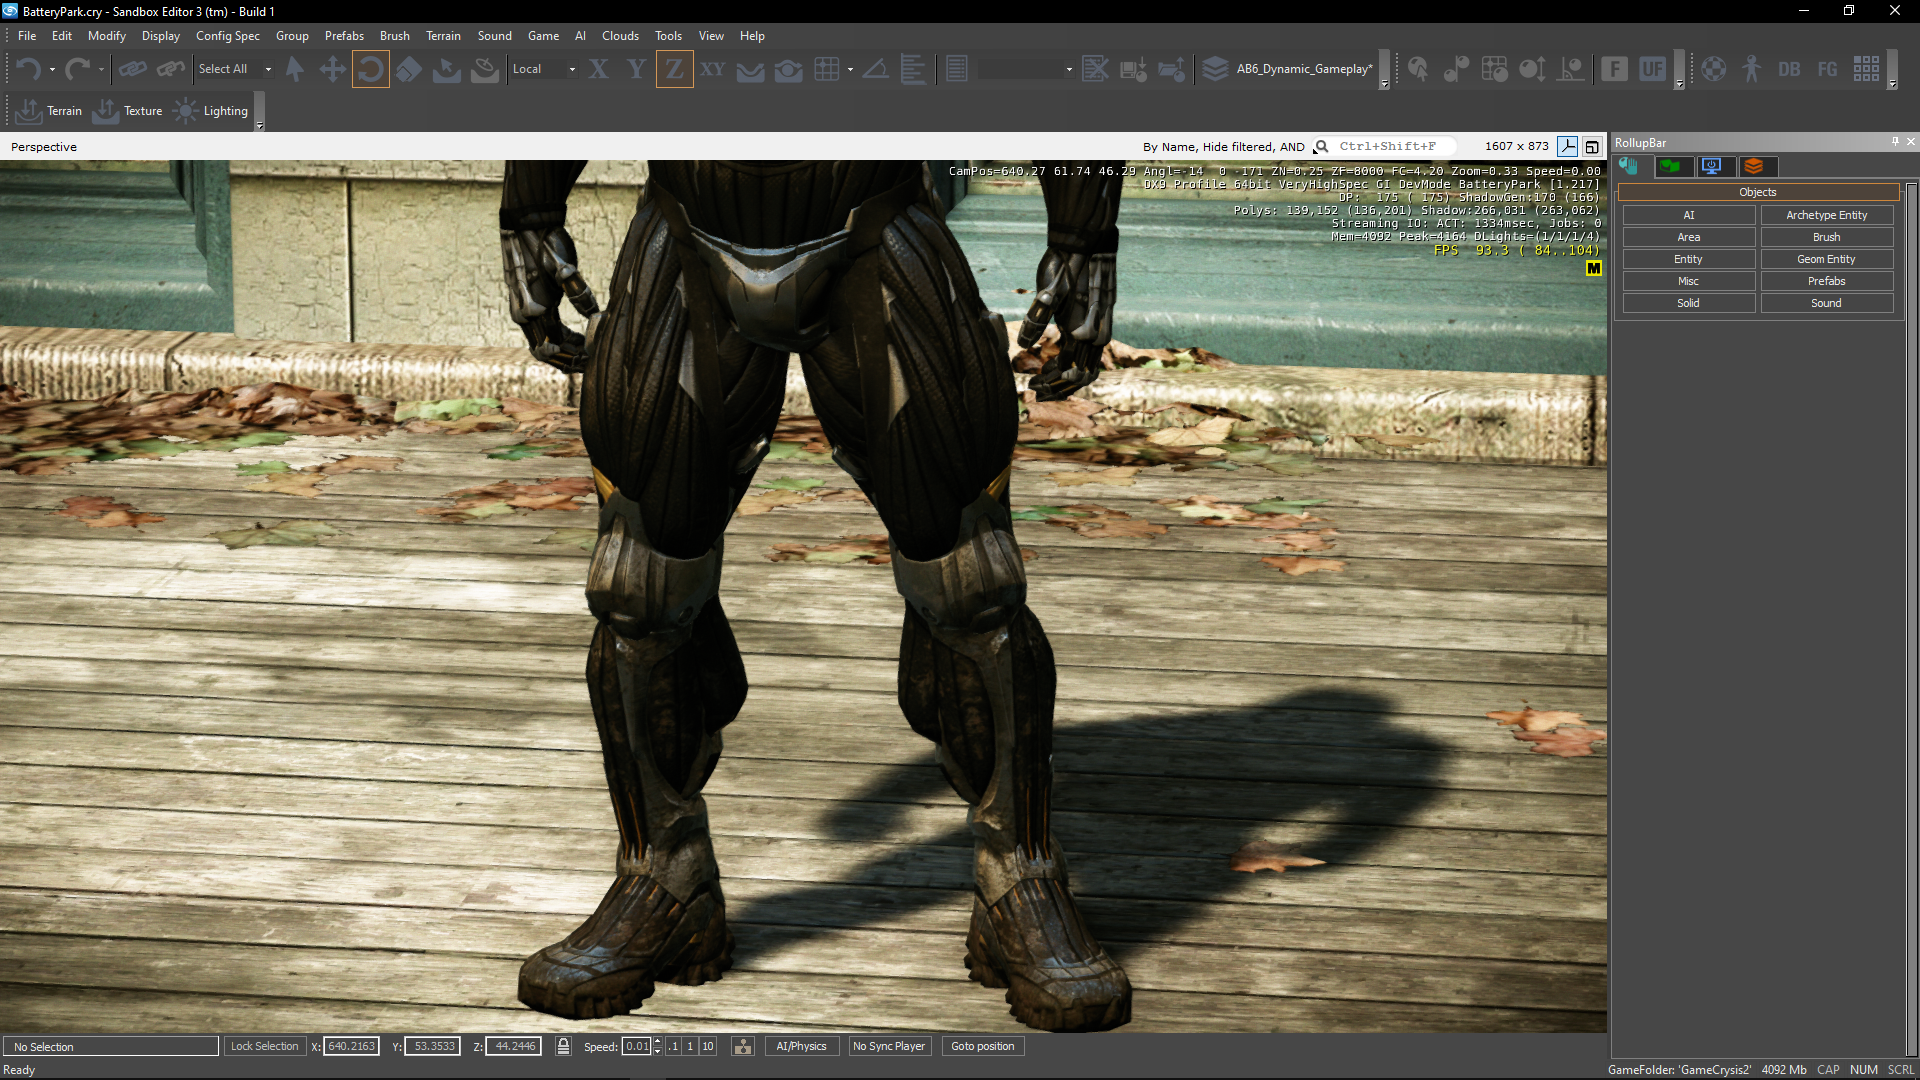Toggle the No Sync Player button
Image resolution: width=1920 pixels, height=1080 pixels.
[888, 1046]
